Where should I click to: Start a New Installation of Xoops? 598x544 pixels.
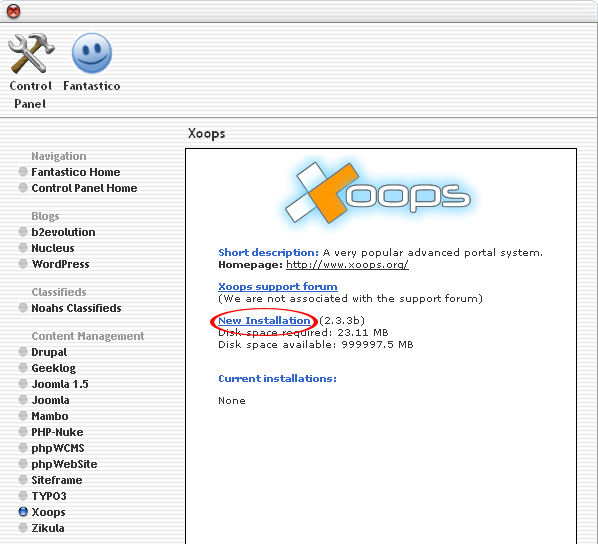click(x=264, y=320)
